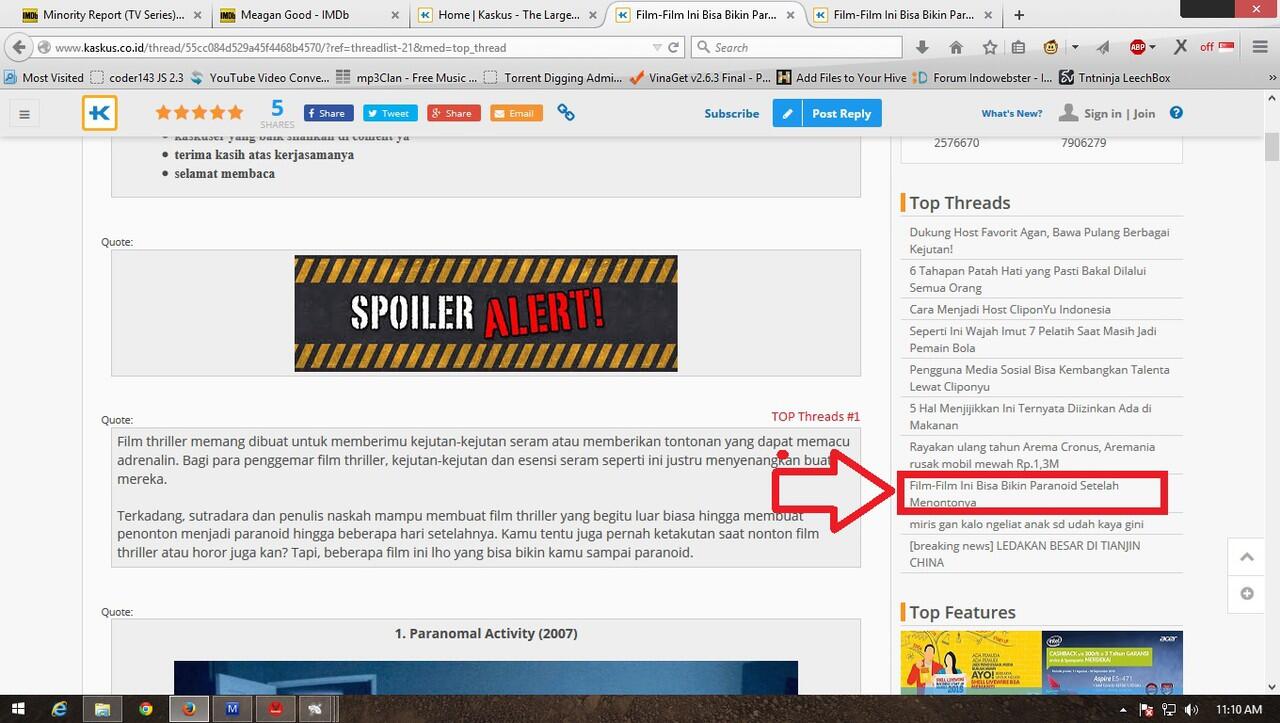This screenshot has width=1280, height=723.
Task: Open the Forum Indowebster bookmark
Action: [x=982, y=77]
